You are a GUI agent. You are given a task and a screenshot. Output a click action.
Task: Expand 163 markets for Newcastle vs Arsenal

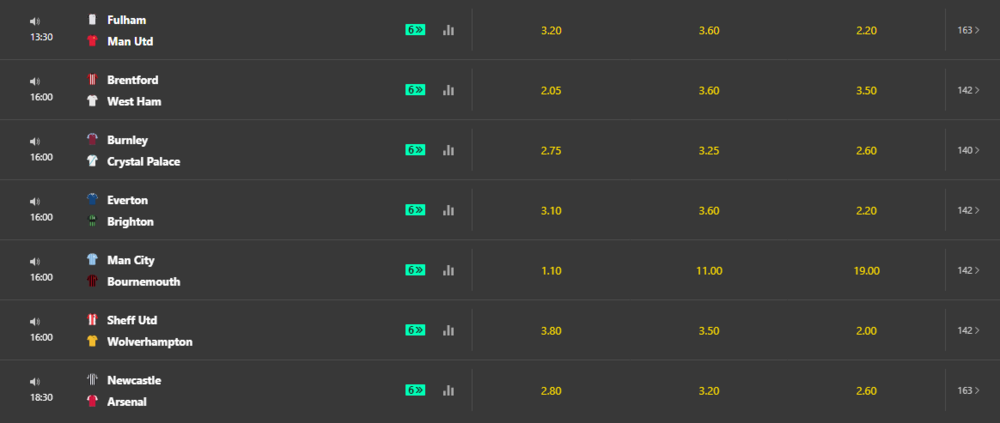click(969, 390)
